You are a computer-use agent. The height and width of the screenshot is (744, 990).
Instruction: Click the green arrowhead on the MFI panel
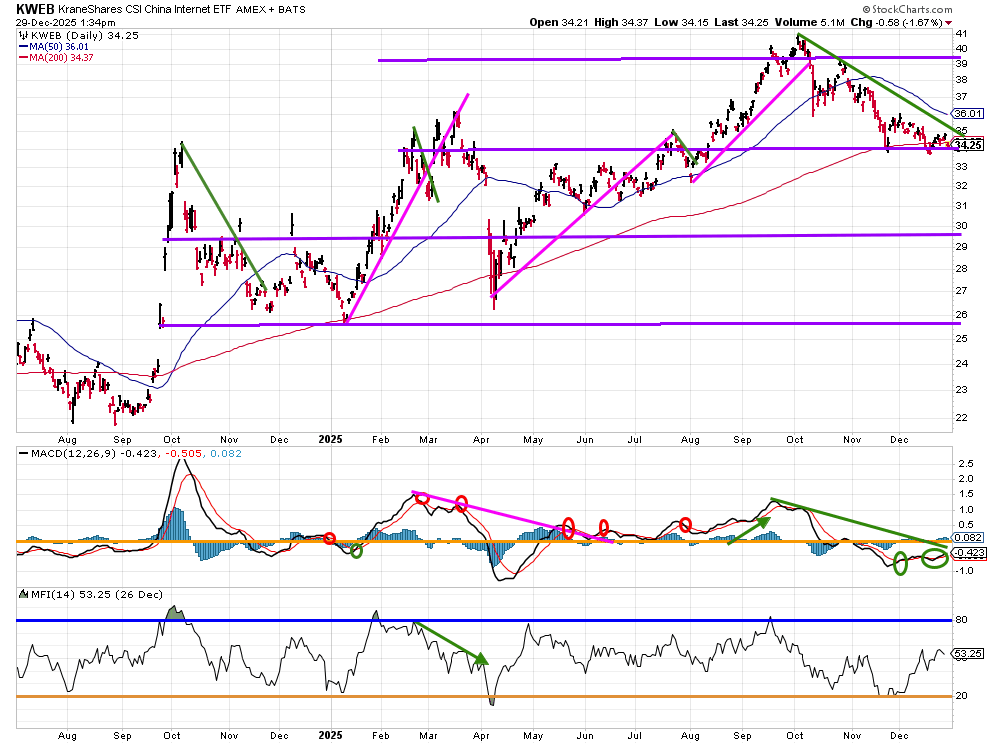481,659
